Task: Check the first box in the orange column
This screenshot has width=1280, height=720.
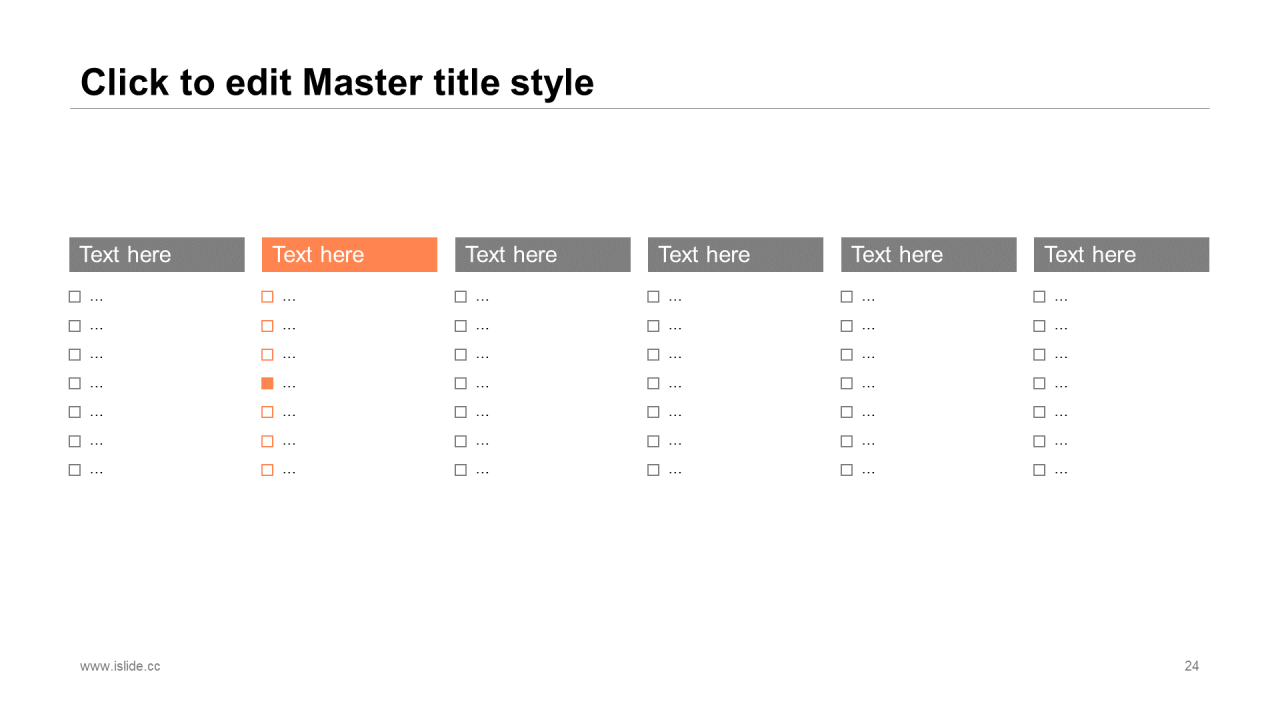Action: 267,297
